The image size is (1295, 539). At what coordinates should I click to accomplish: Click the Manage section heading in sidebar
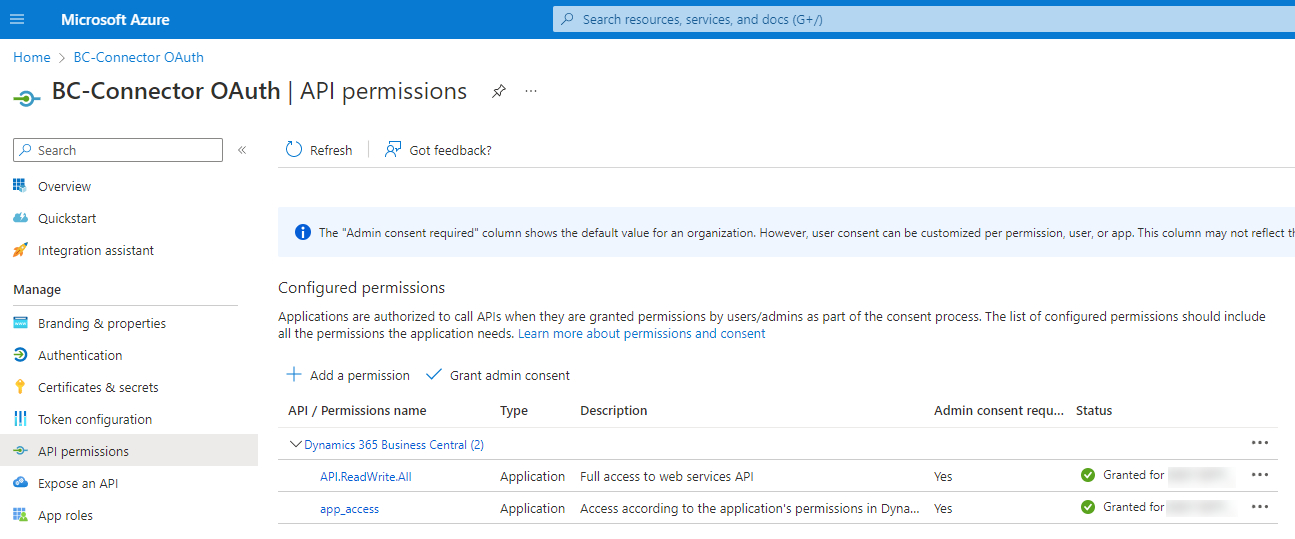coord(37,289)
